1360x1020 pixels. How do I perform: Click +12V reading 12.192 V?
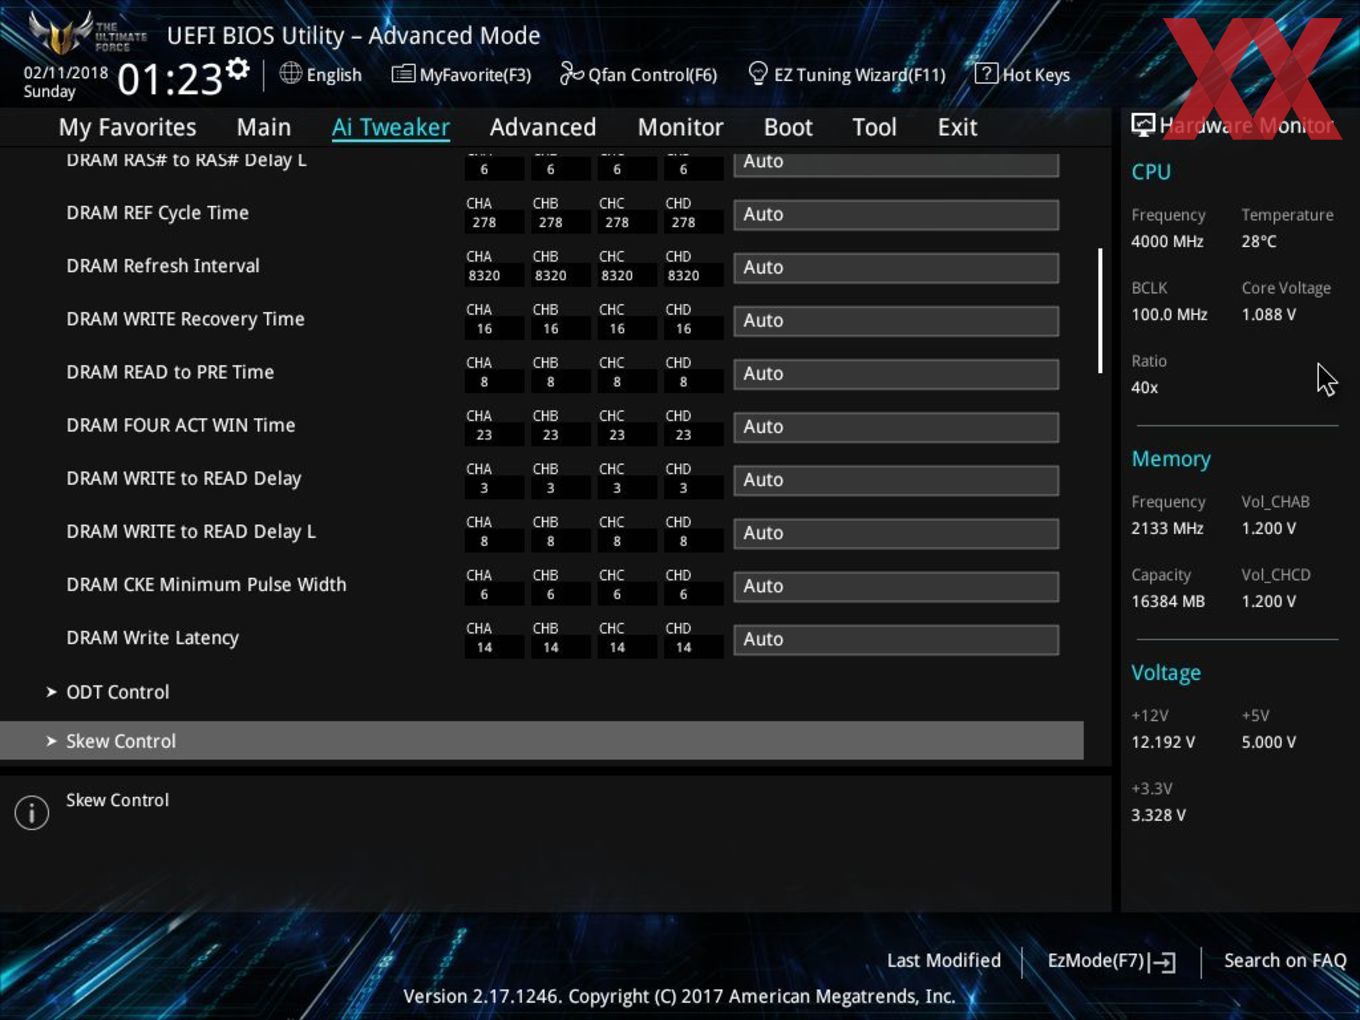coord(1163,743)
